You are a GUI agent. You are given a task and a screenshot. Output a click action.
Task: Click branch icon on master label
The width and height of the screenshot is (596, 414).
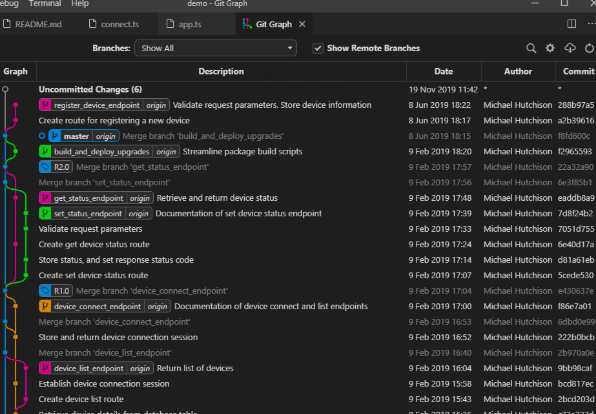(54, 136)
